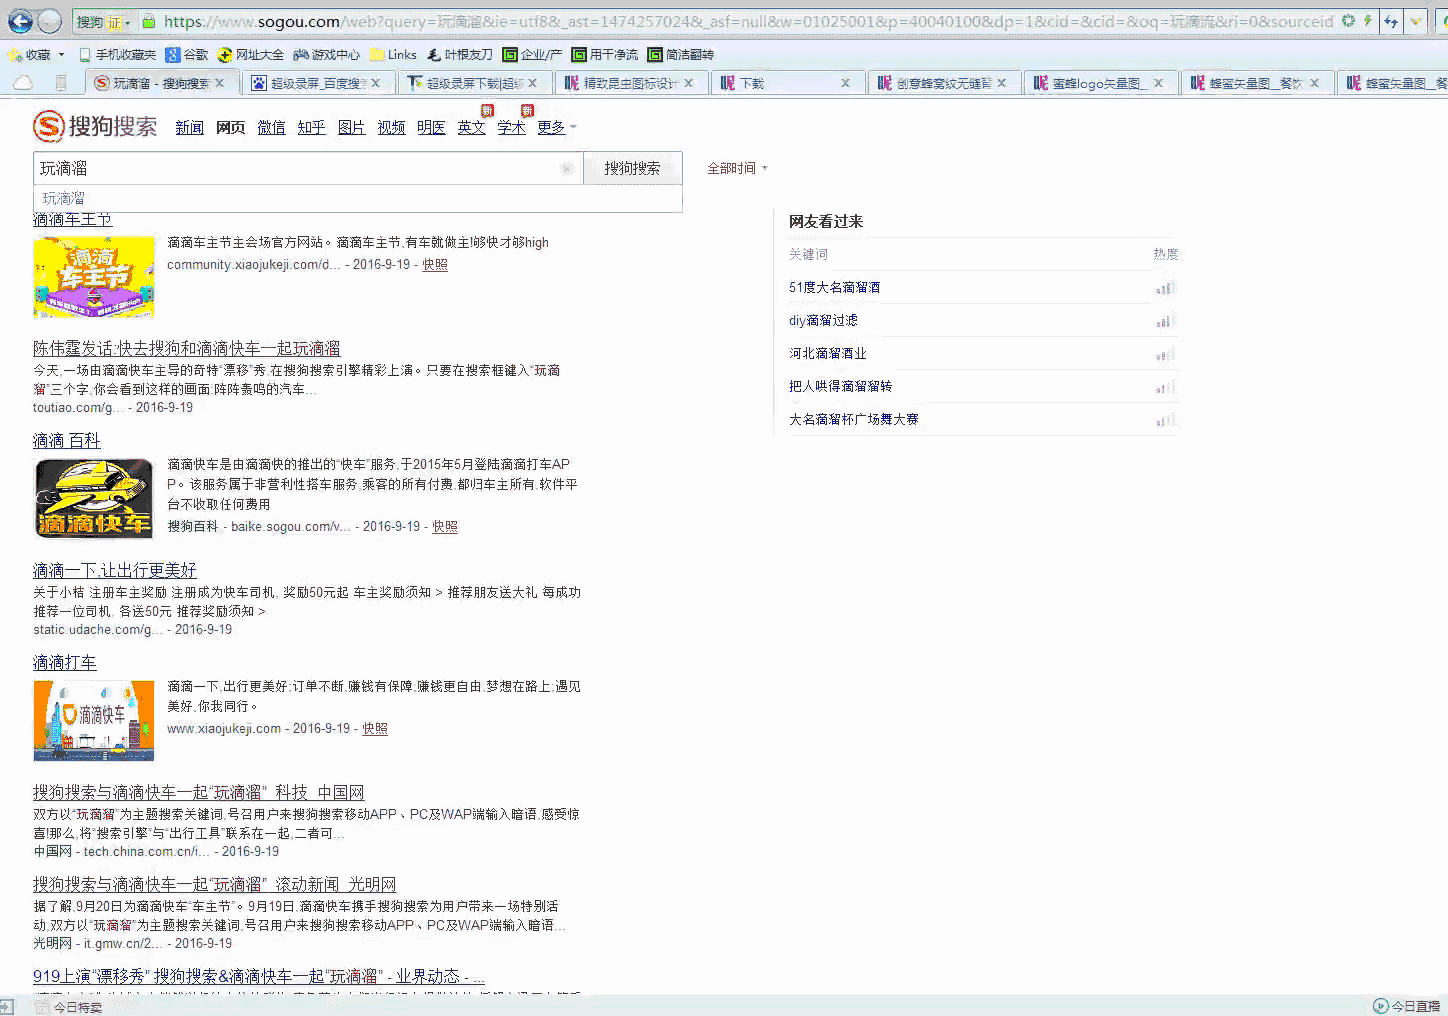This screenshot has height=1016, width=1448.
Task: Close the 超级录屏_百度搜索 tab
Action: [x=375, y=83]
